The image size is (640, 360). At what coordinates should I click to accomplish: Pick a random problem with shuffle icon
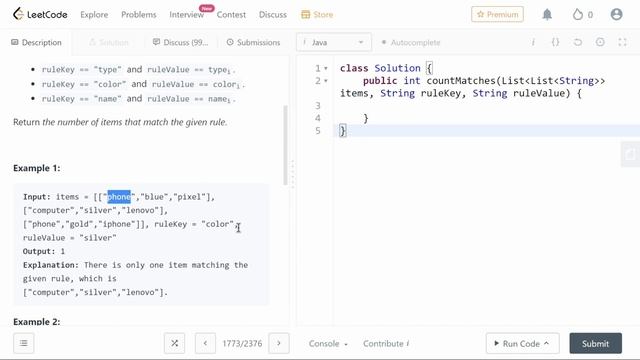(174, 343)
